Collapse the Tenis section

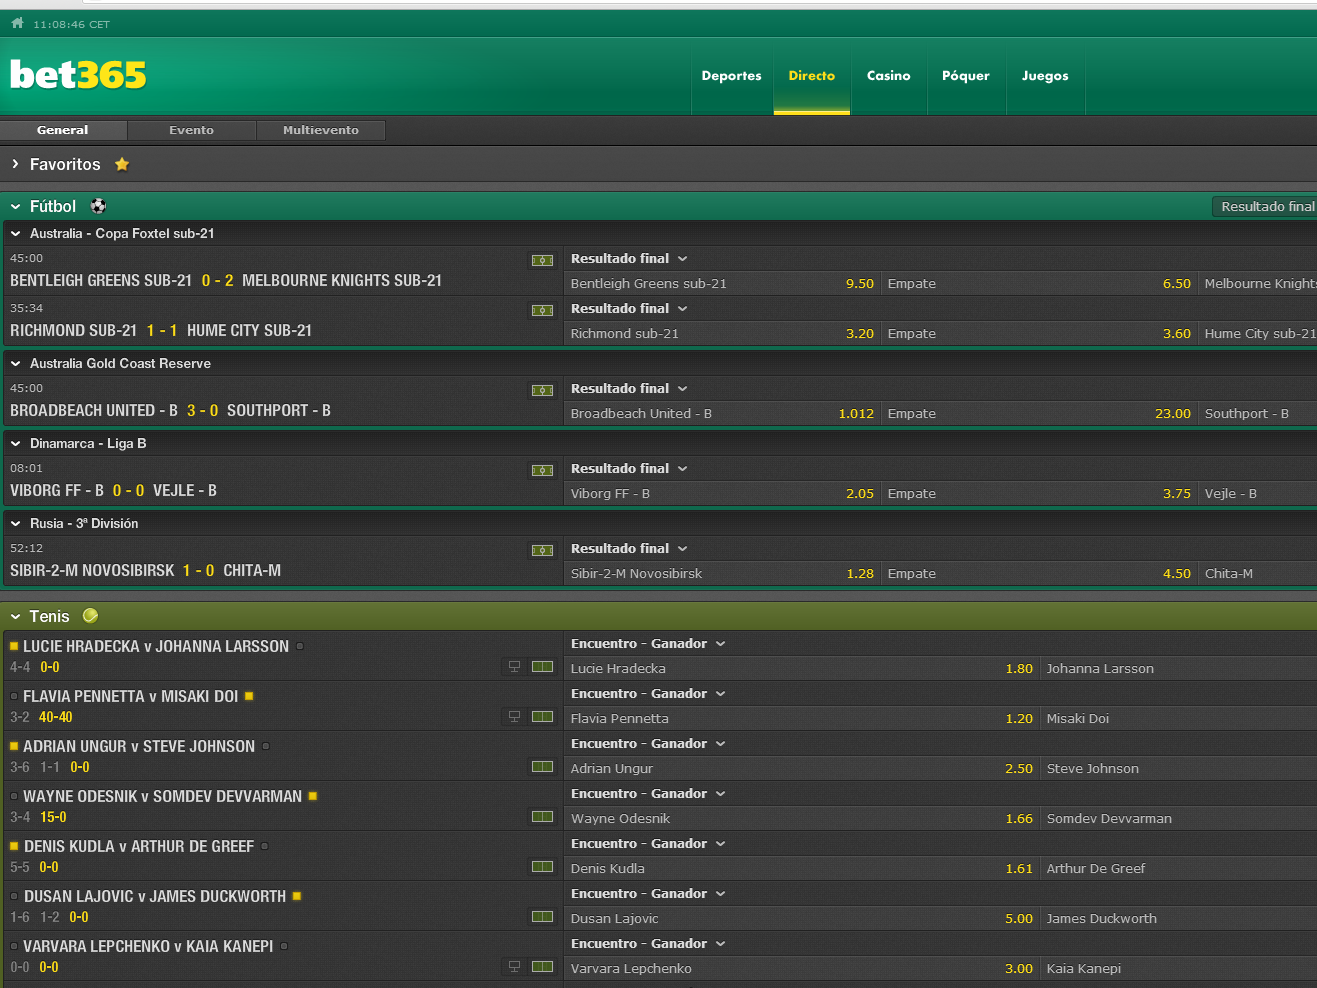(x=15, y=617)
